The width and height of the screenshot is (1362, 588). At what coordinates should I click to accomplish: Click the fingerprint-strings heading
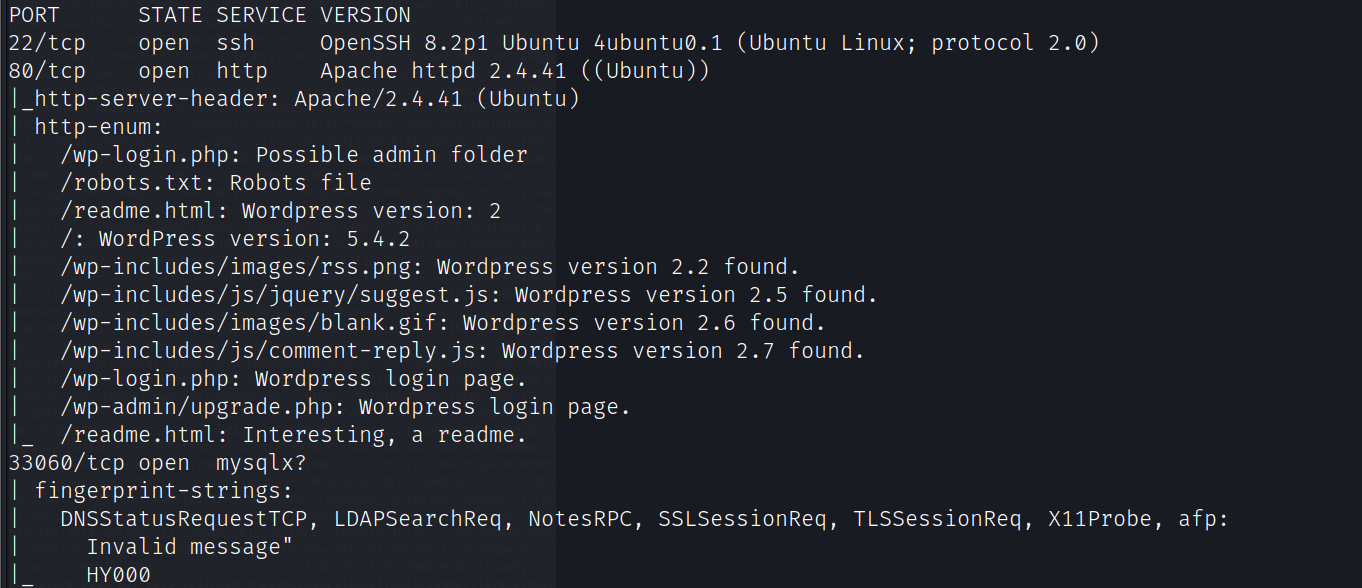164,491
